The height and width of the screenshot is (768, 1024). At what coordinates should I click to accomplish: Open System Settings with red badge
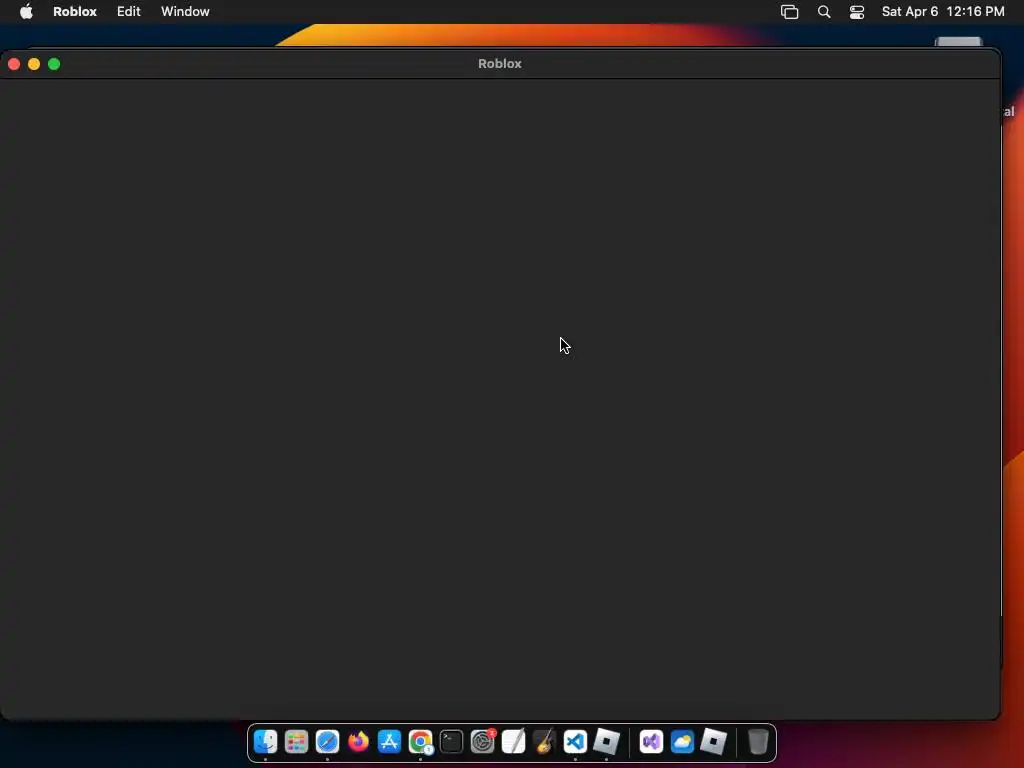[x=483, y=742]
